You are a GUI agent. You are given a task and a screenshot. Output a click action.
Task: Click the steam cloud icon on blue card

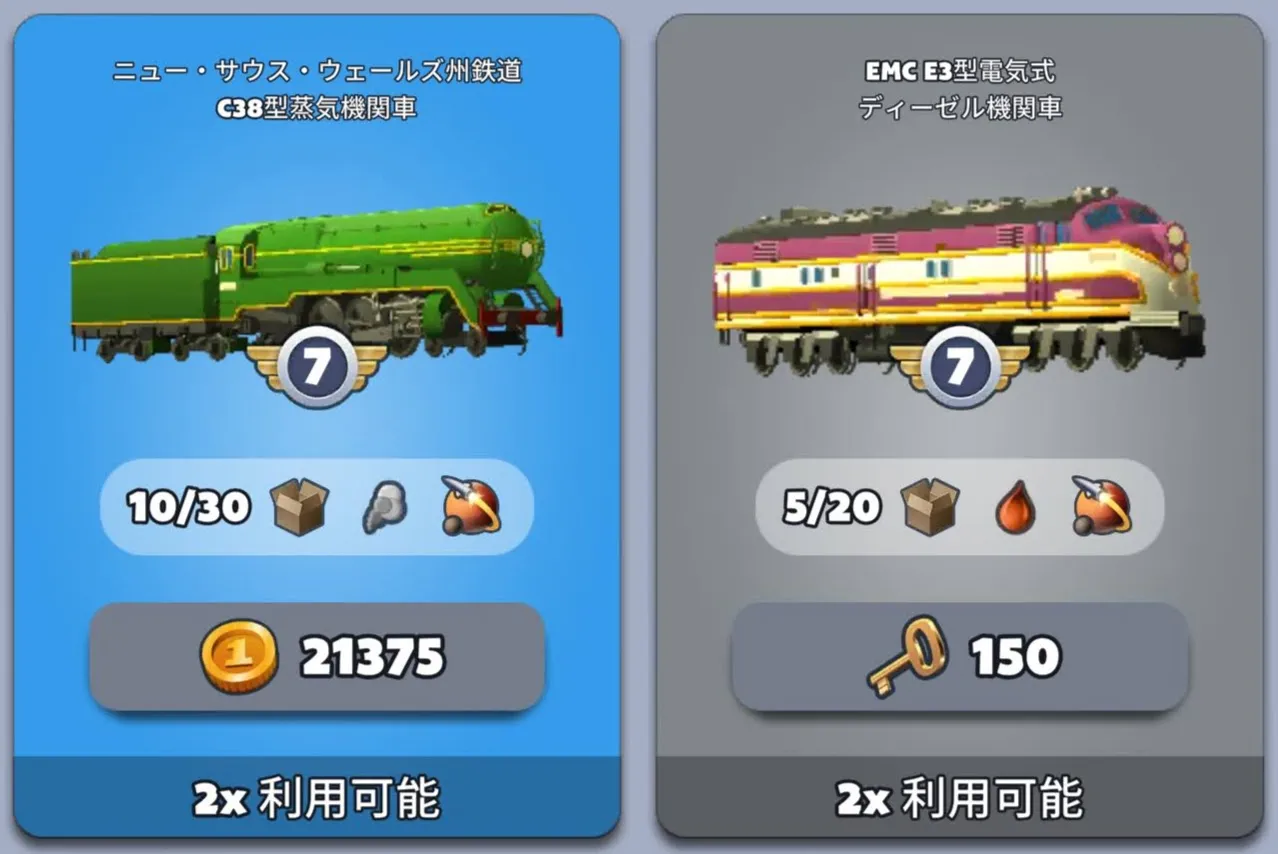point(384,508)
